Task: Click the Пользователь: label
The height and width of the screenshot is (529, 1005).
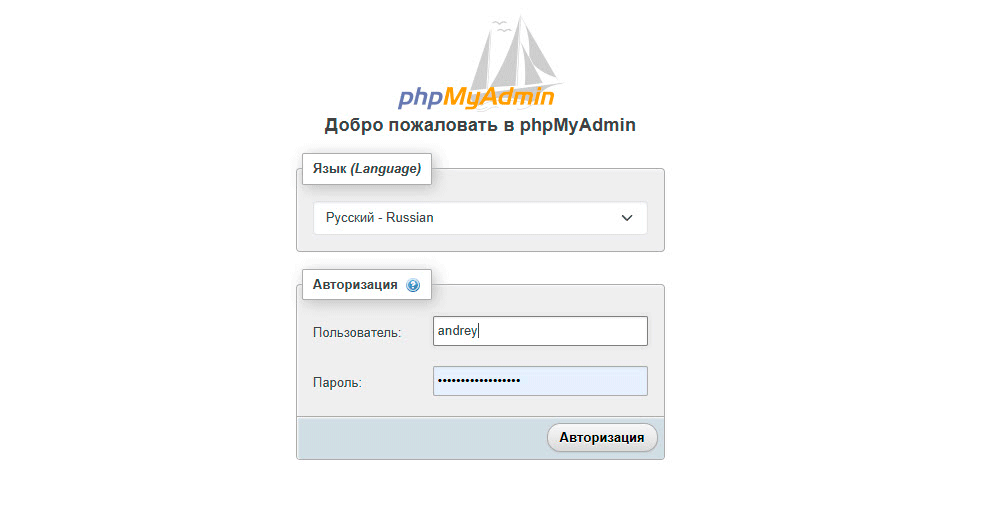Action: point(357,333)
